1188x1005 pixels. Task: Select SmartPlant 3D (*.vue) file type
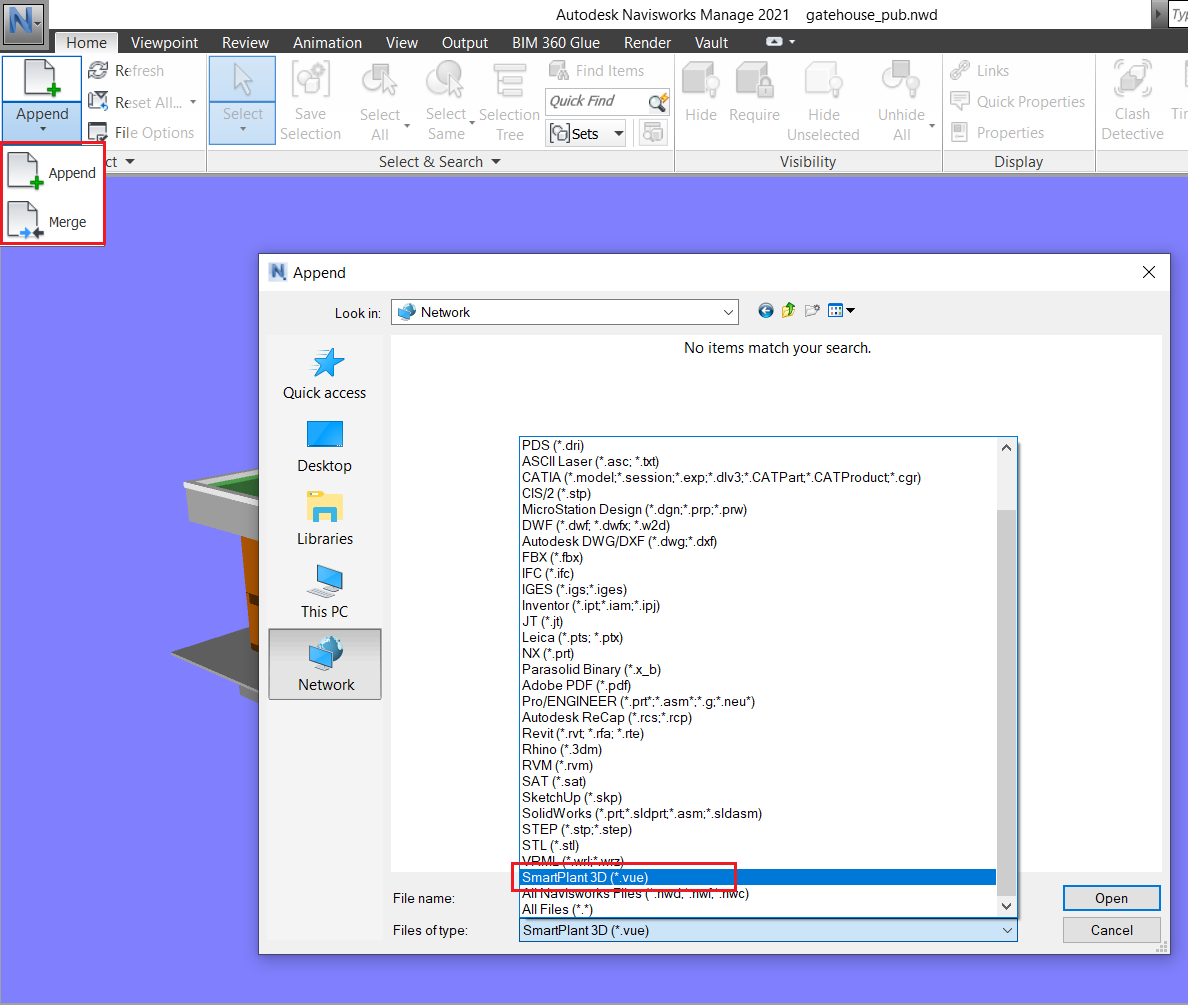pyautogui.click(x=758, y=877)
